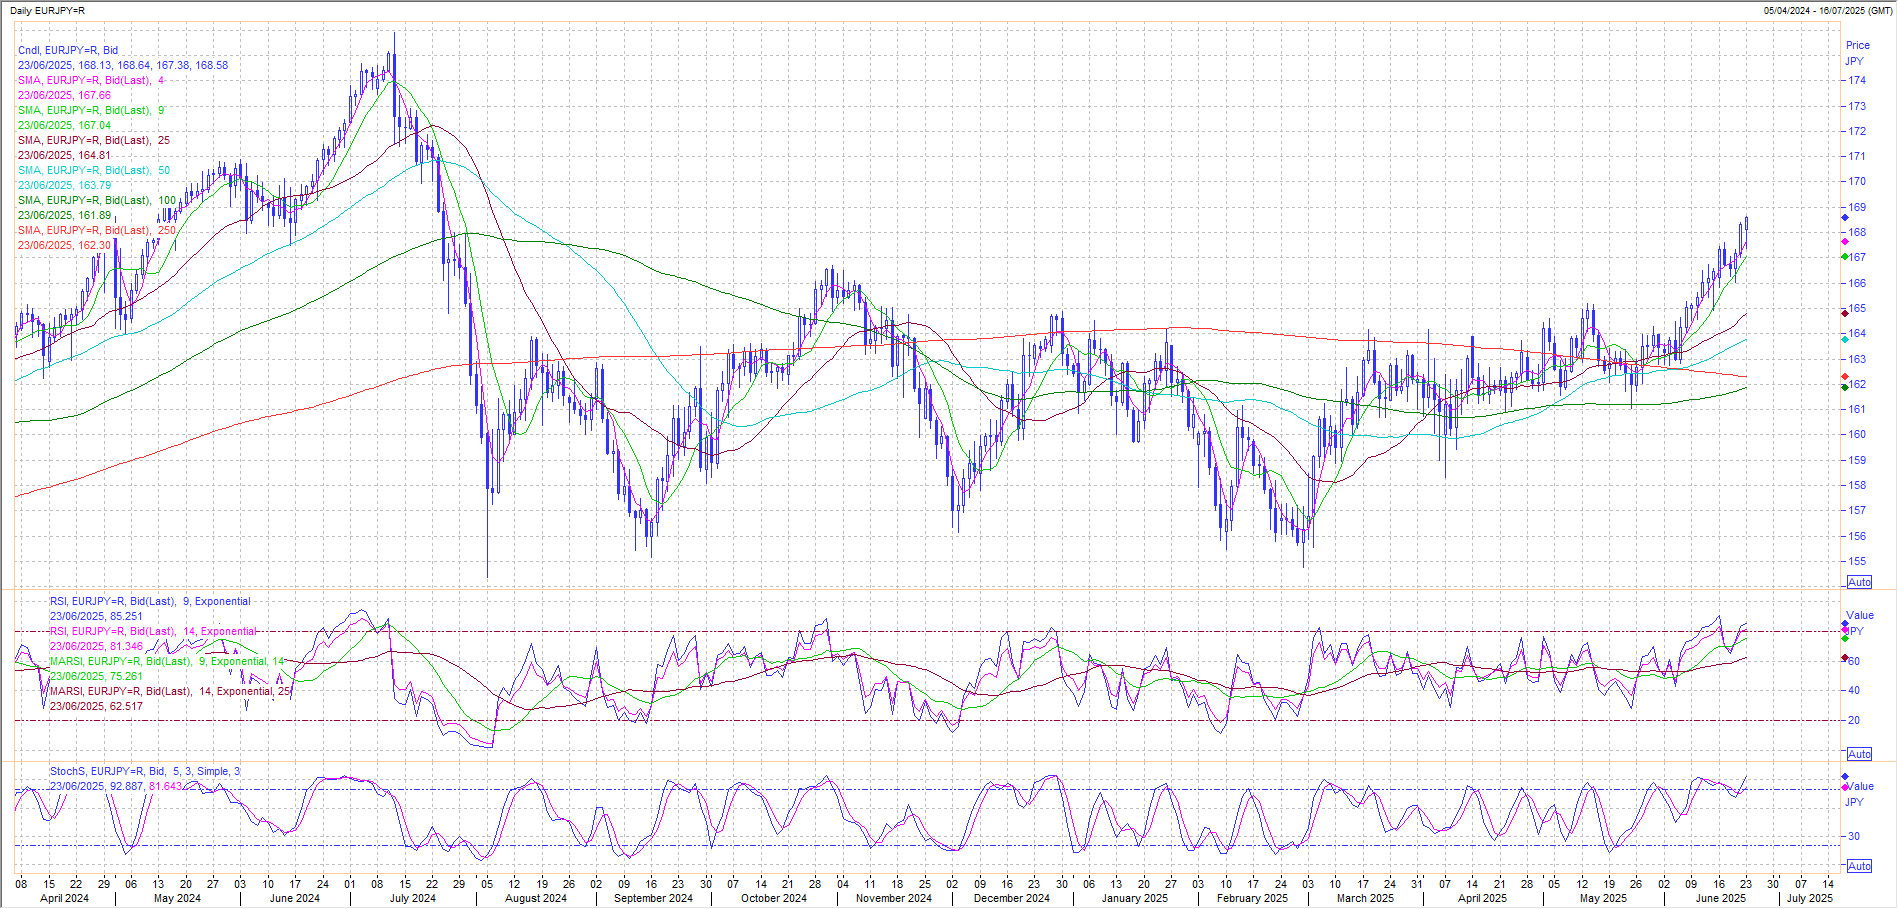Click the Auto scale button on the Stochastic pane

[x=1859, y=866]
